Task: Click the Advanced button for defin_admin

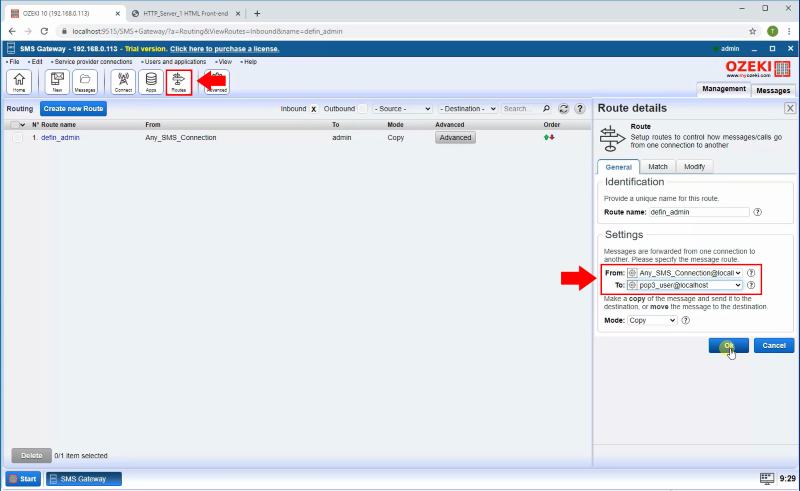Action: click(455, 137)
